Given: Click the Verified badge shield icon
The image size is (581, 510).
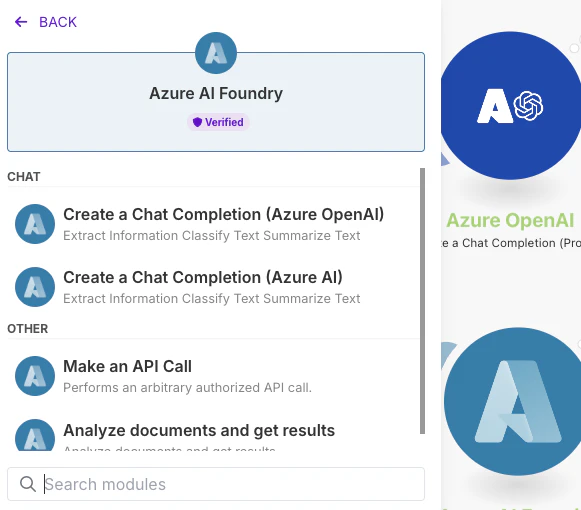Looking at the screenshot, I should (197, 122).
